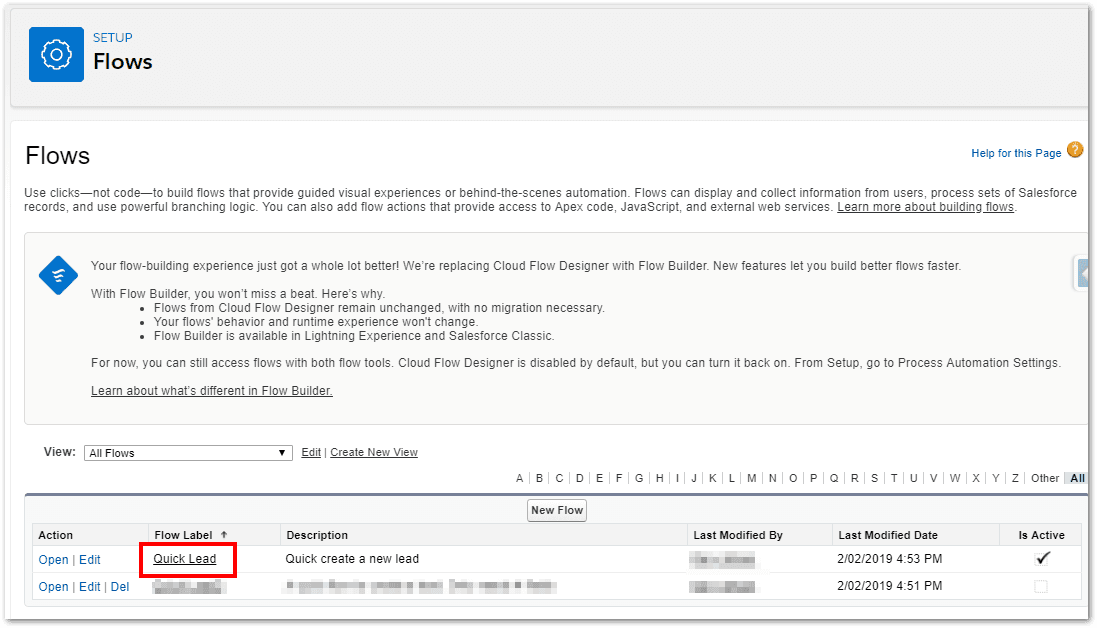Image resolution: width=1097 pixels, height=628 pixels.
Task: Toggle the Is Active checkbox in second row
Action: (x=1041, y=587)
